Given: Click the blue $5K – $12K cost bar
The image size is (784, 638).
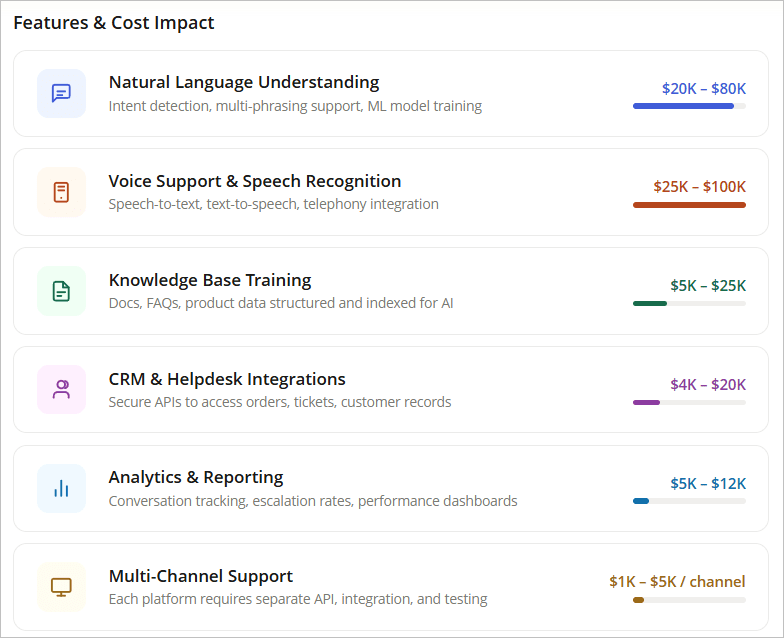Looking at the screenshot, I should [690, 501].
